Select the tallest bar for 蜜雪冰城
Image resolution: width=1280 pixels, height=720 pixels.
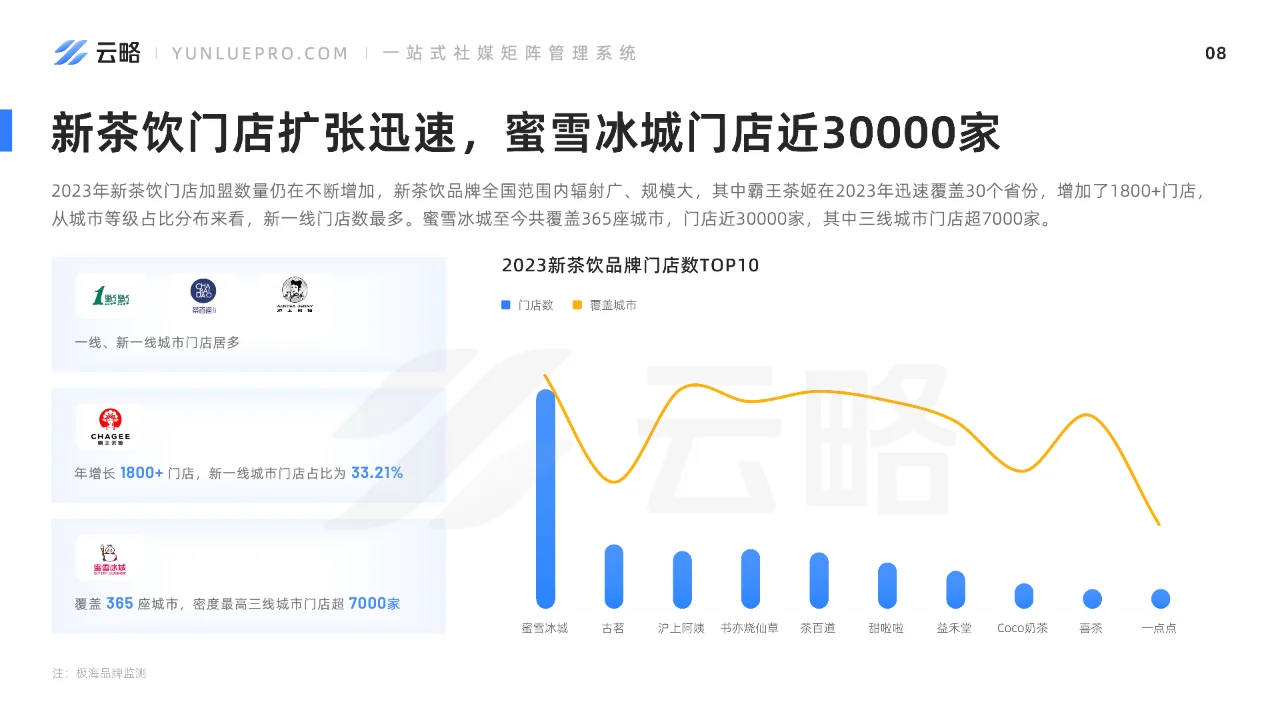pyautogui.click(x=545, y=498)
